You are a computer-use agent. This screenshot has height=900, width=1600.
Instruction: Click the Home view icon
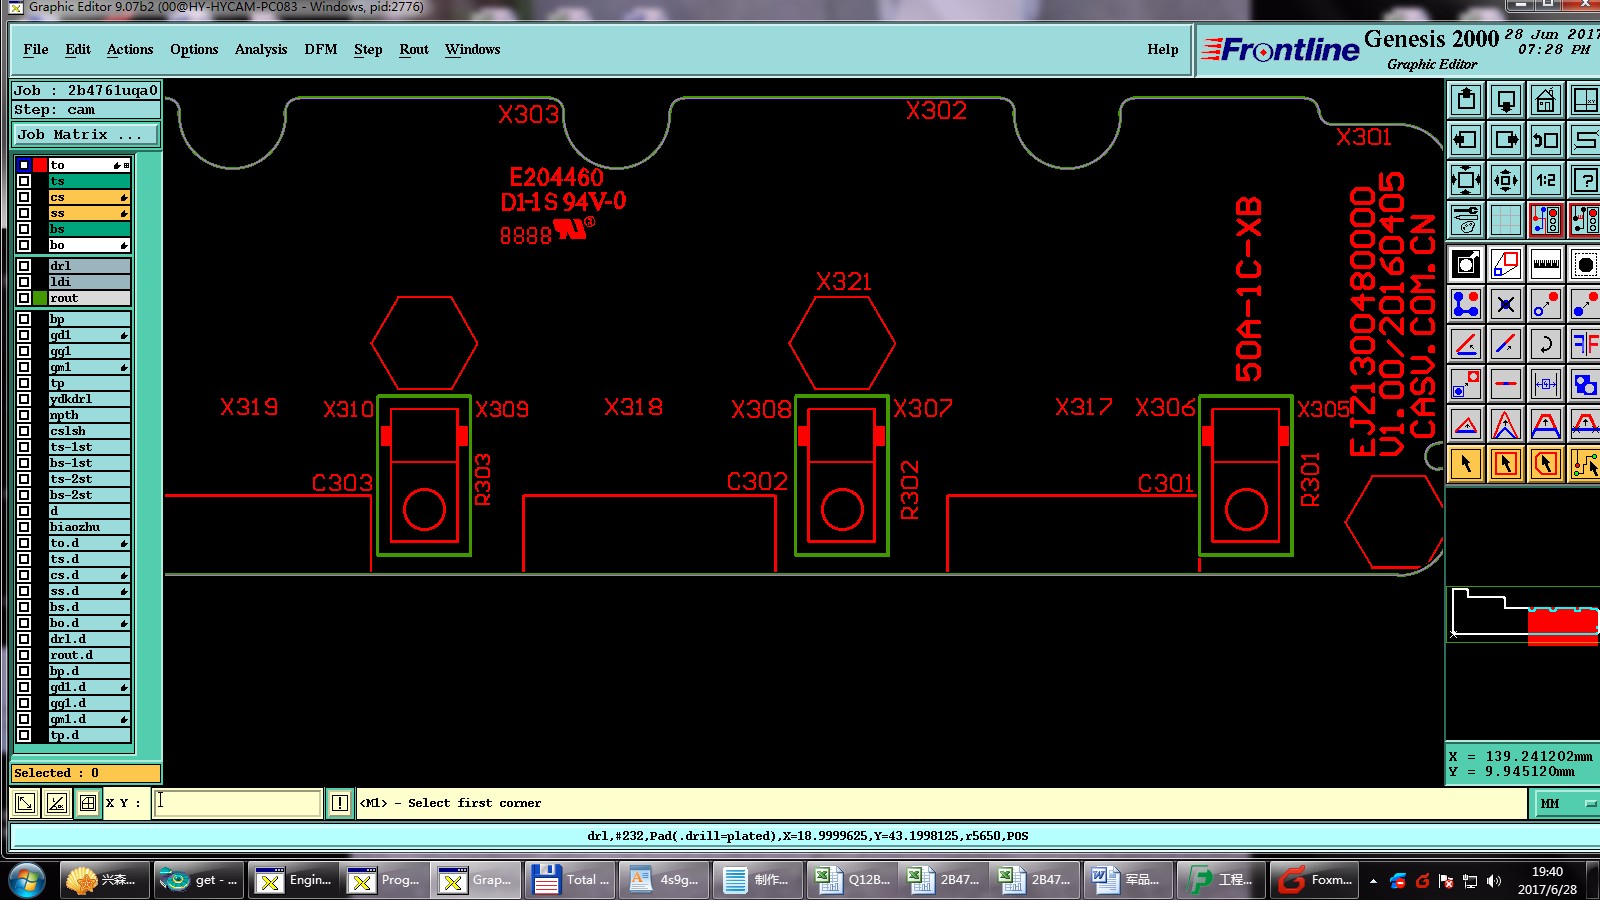(x=1545, y=100)
